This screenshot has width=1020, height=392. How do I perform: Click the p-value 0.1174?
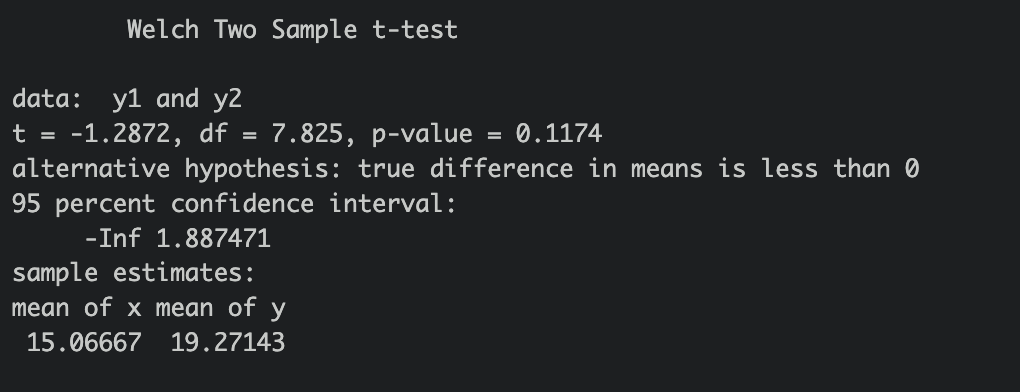tap(559, 134)
